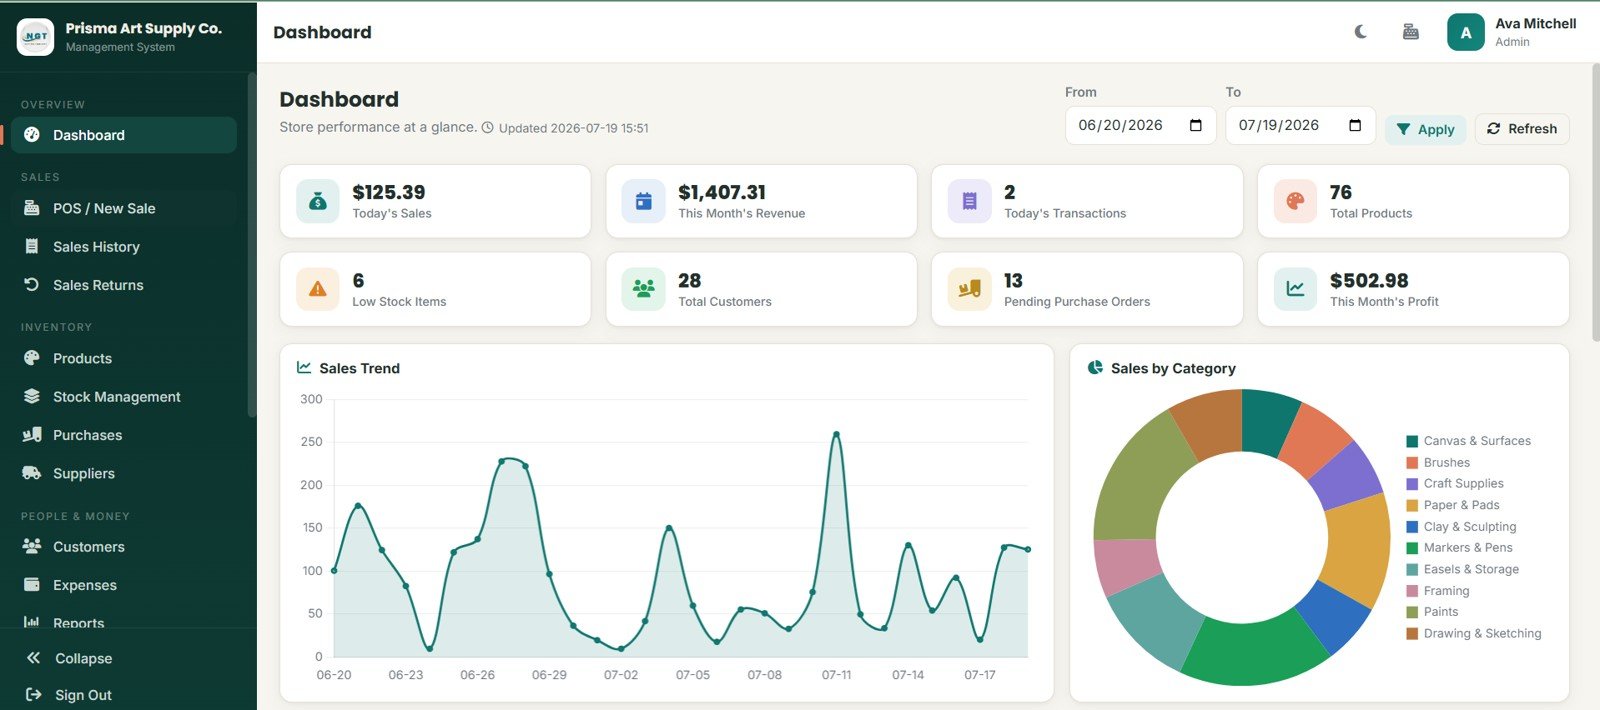Screen dimensions: 1600x710
Task: Click the Low Stock Items warning icon
Action: pyautogui.click(x=318, y=289)
